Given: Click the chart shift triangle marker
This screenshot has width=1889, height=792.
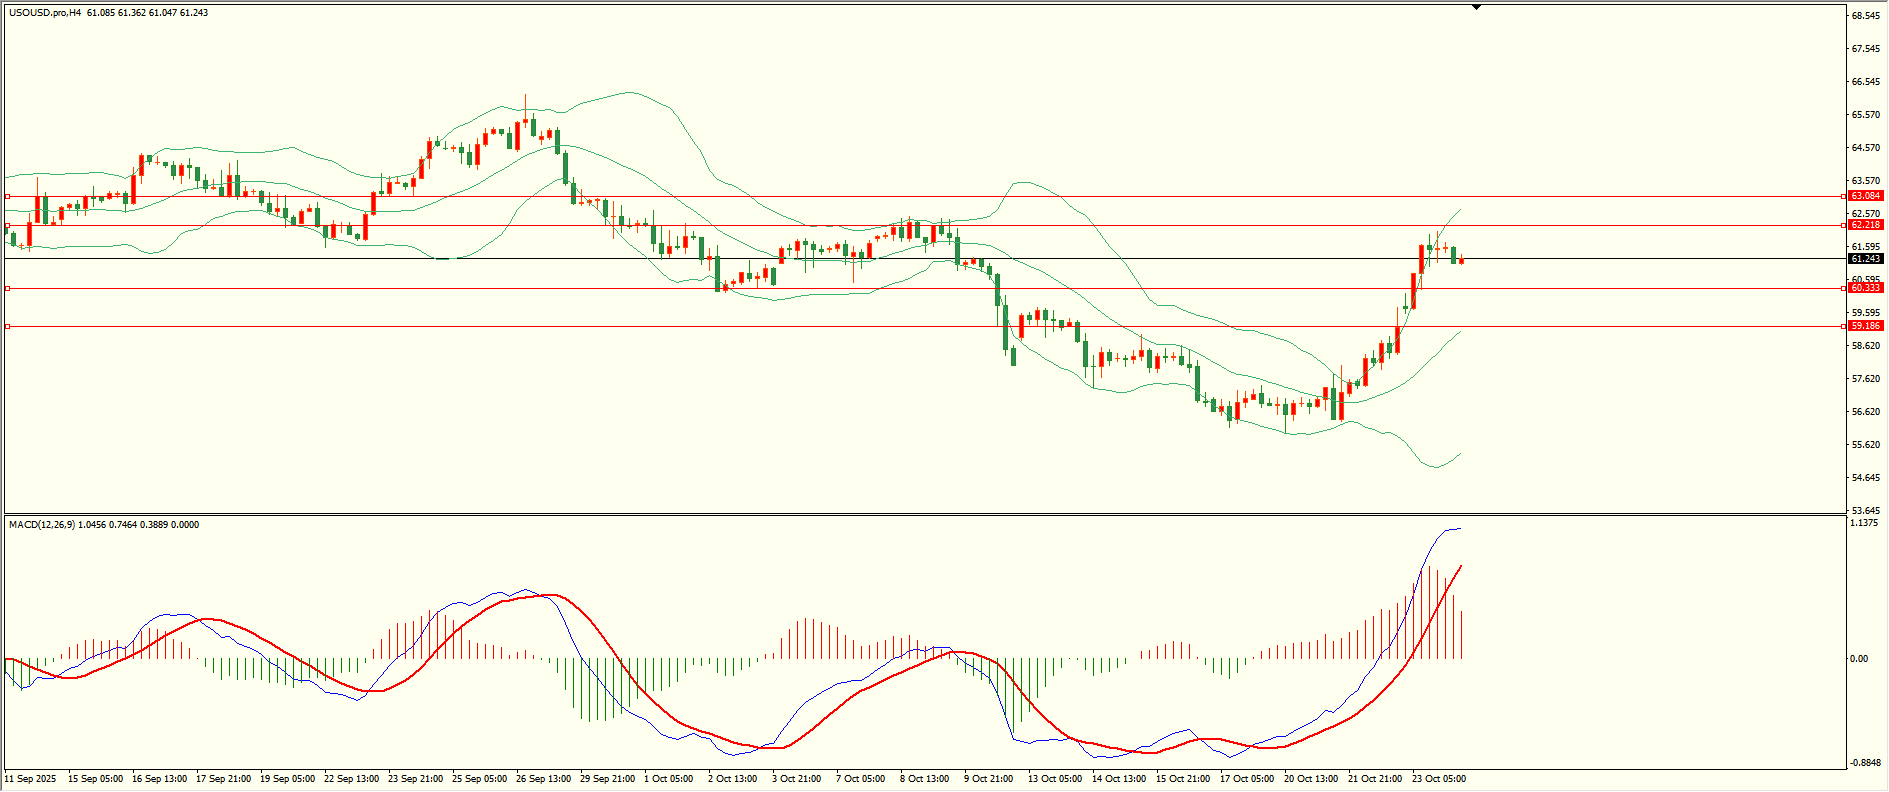Looking at the screenshot, I should pyautogui.click(x=1476, y=7).
